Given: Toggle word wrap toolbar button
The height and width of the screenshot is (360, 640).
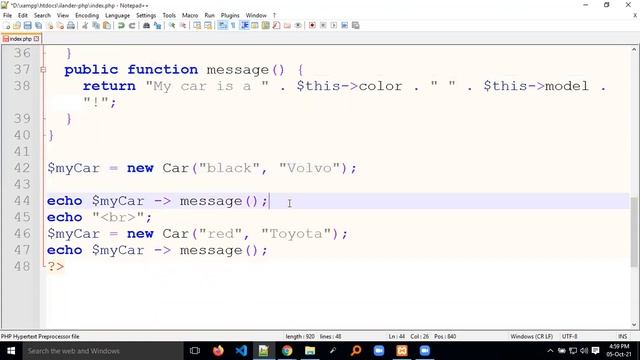Looking at the screenshot, I should click(x=222, y=25).
